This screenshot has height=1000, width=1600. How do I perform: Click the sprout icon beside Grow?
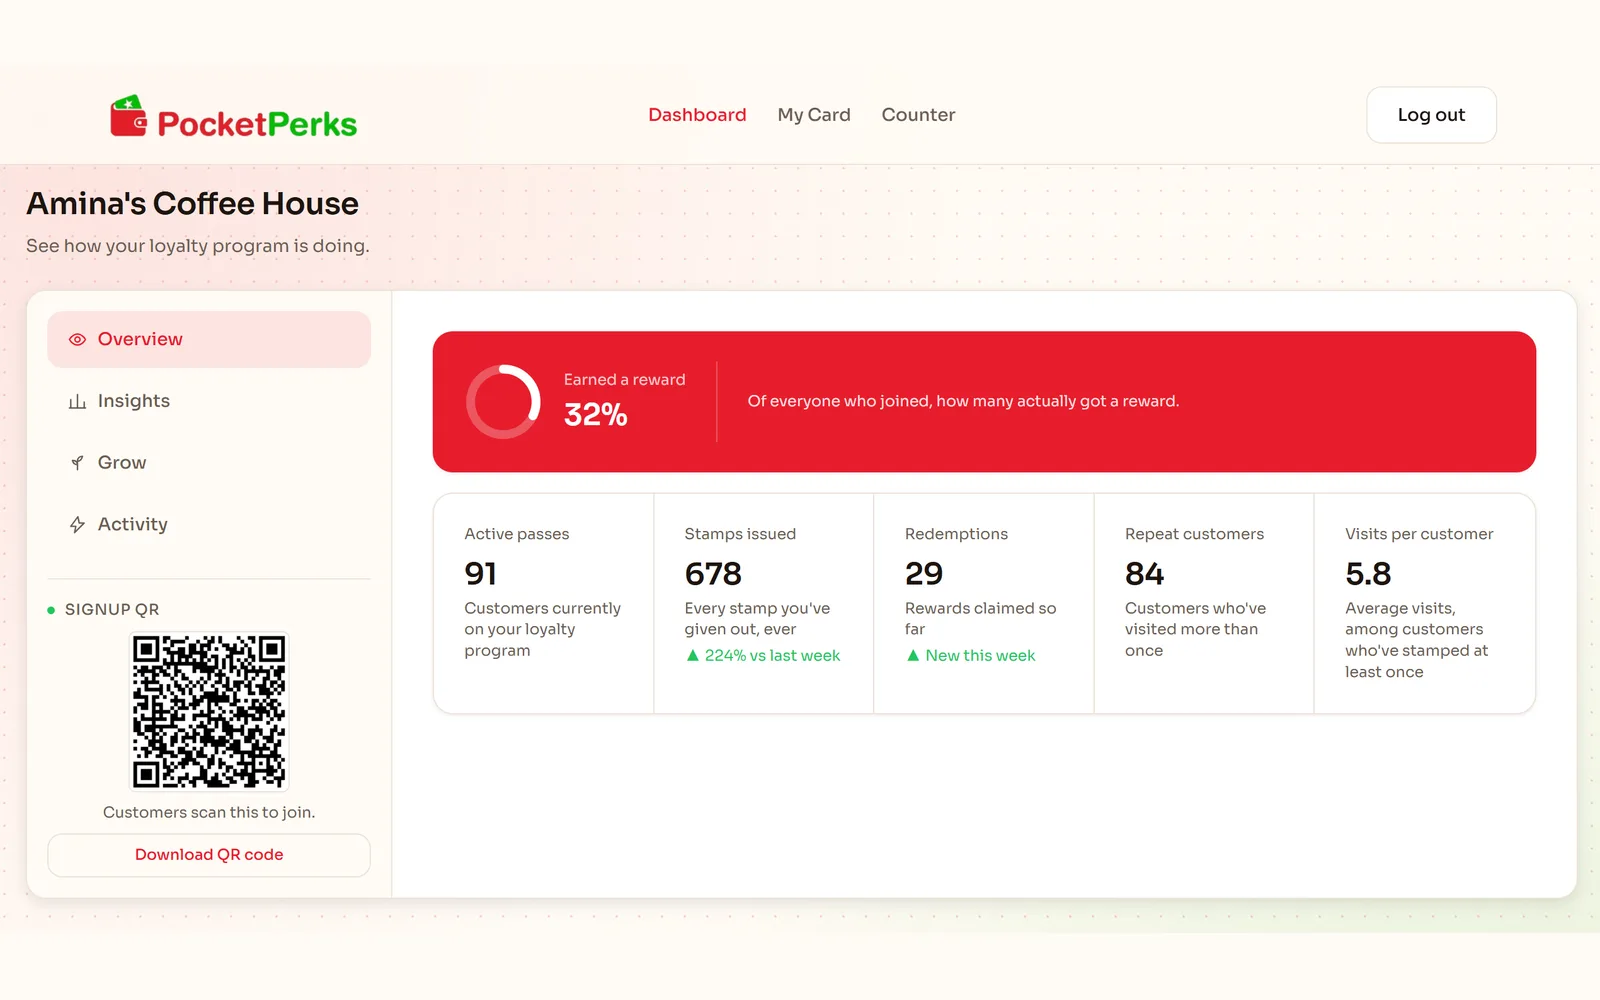(77, 463)
